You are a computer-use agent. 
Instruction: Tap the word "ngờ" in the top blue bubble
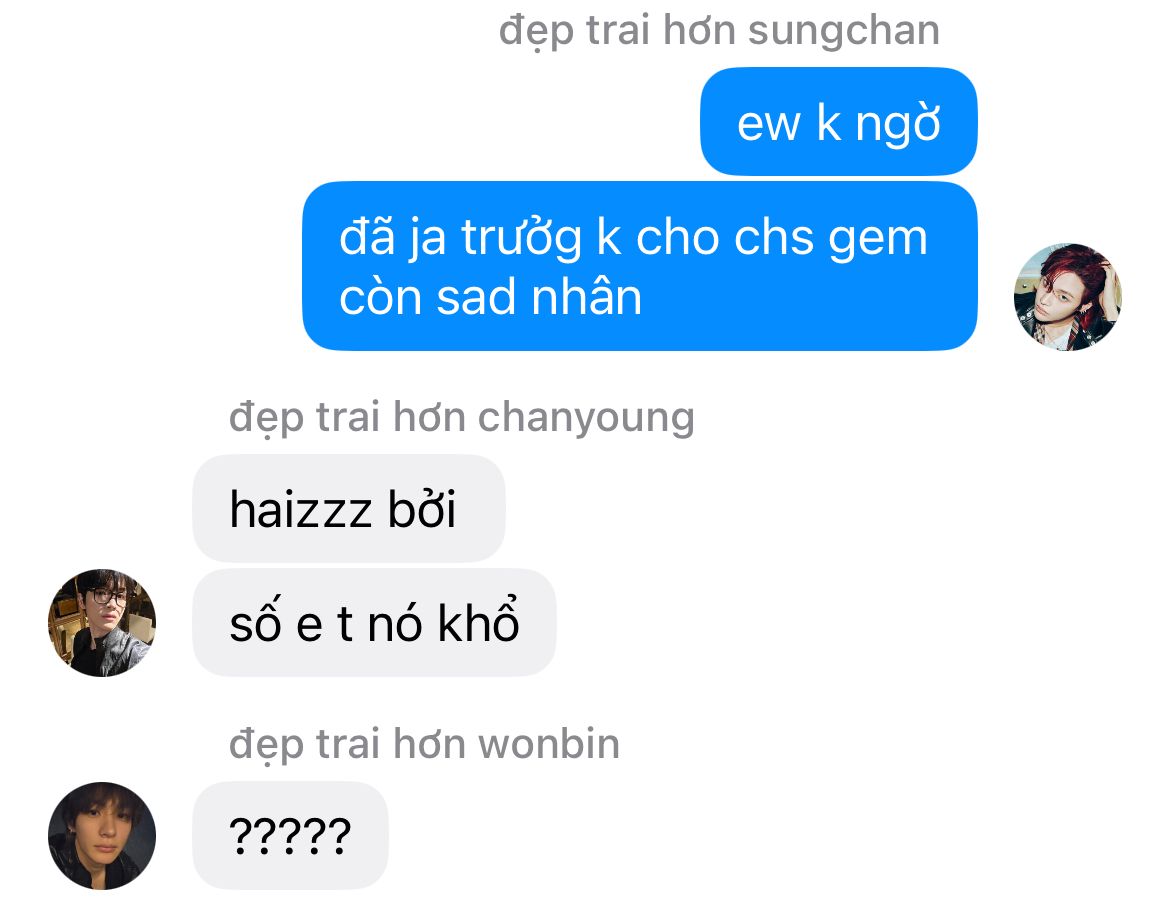898,124
